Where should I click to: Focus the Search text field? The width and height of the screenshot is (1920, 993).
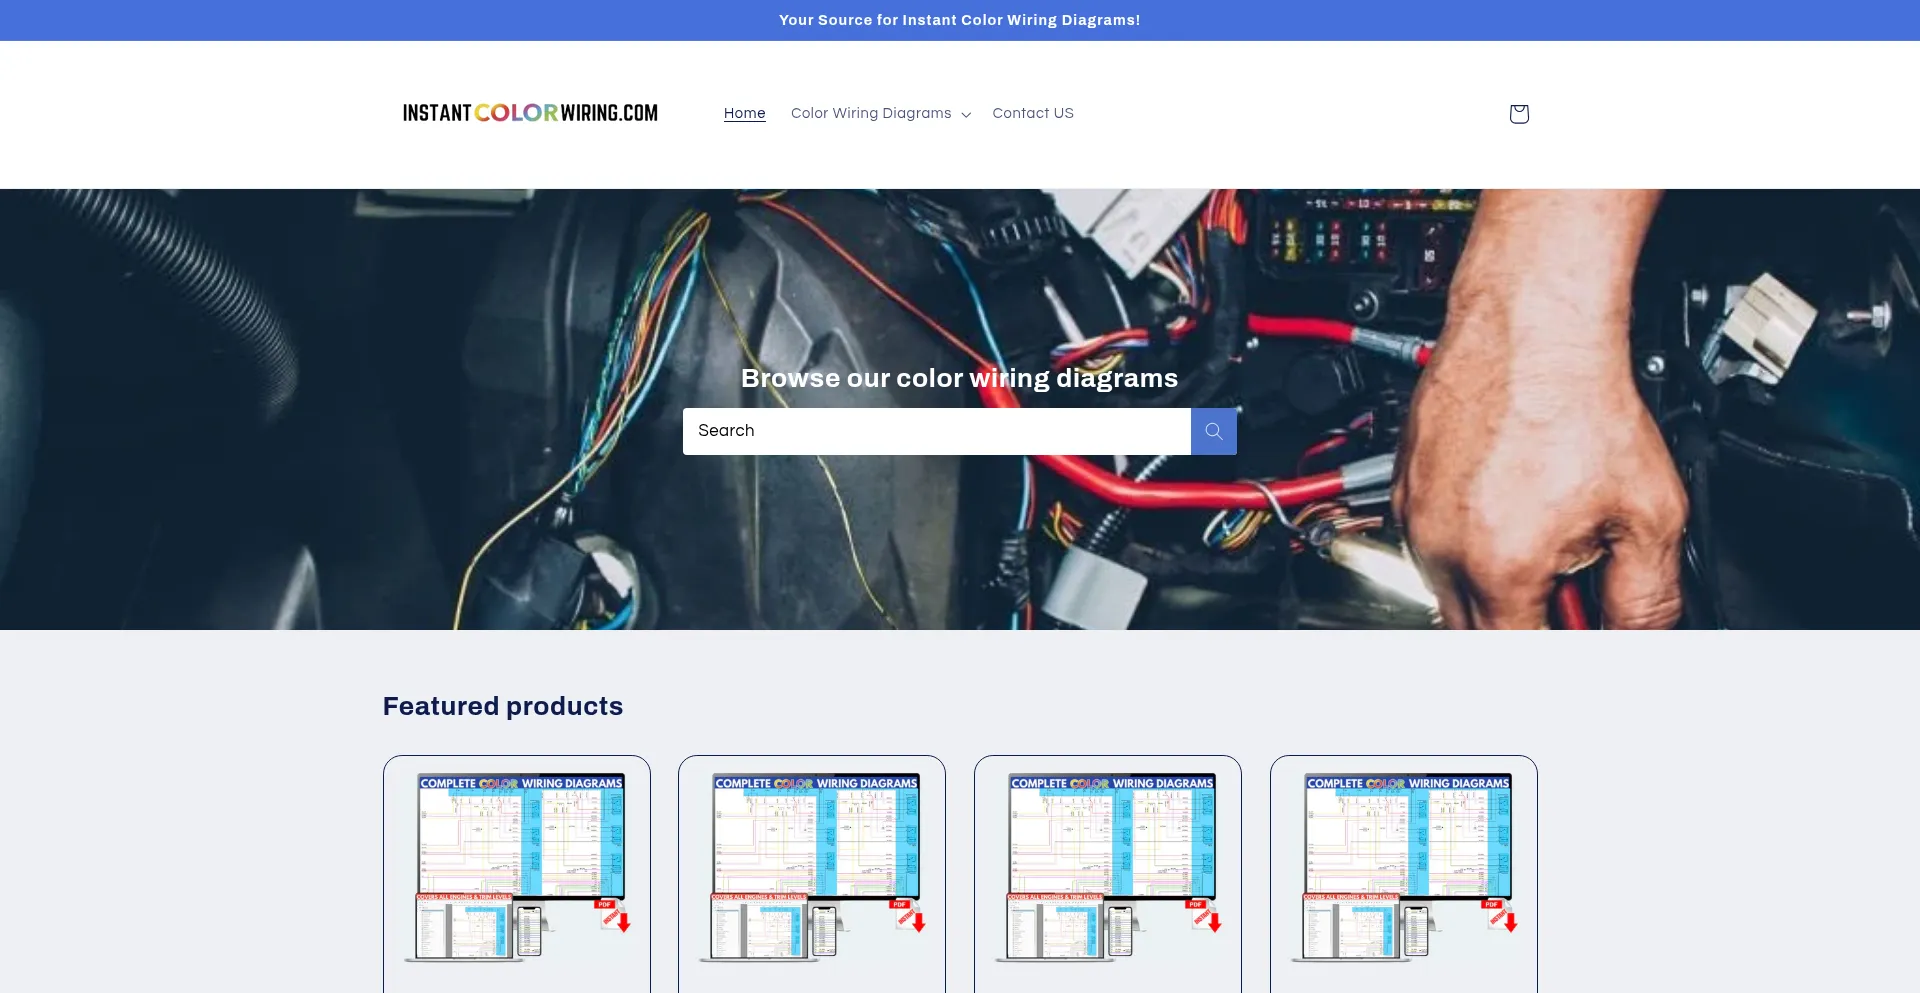(x=936, y=431)
